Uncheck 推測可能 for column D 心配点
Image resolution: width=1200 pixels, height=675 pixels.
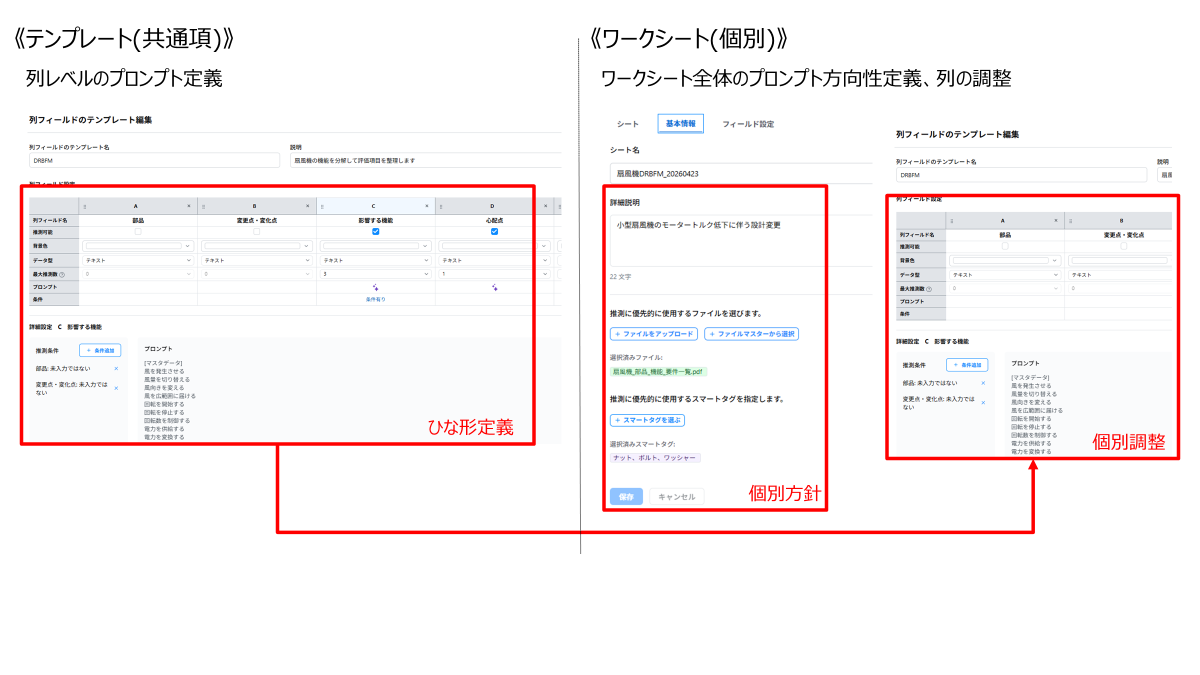(494, 231)
